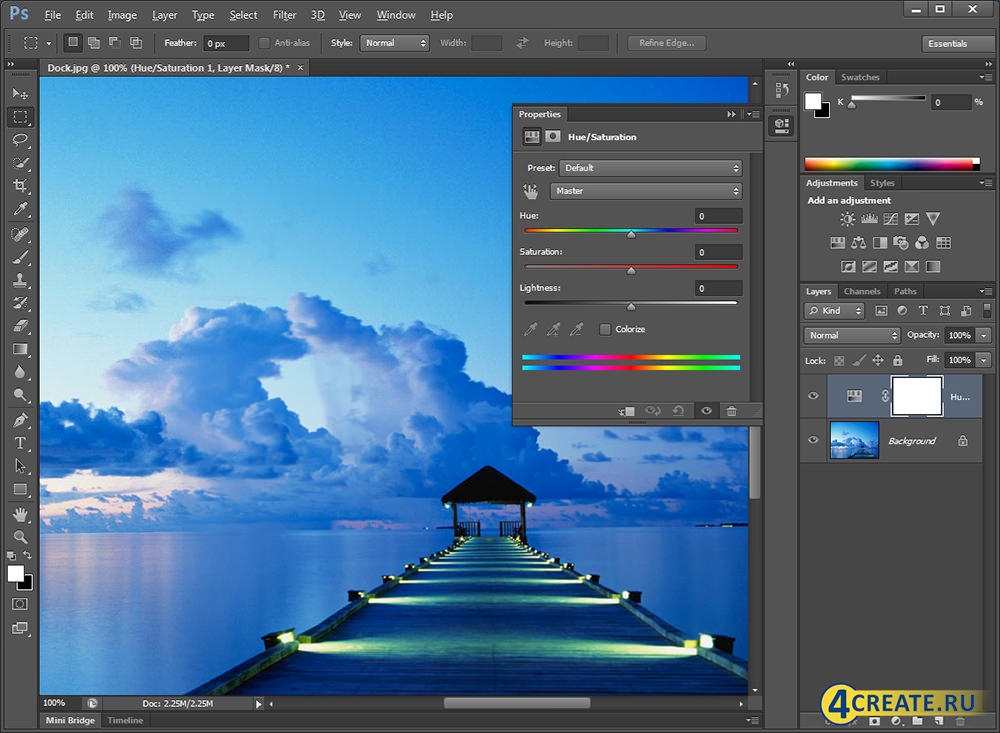Screen dimensions: 1000x733
Task: Select the History Brush tool
Action: [20, 303]
